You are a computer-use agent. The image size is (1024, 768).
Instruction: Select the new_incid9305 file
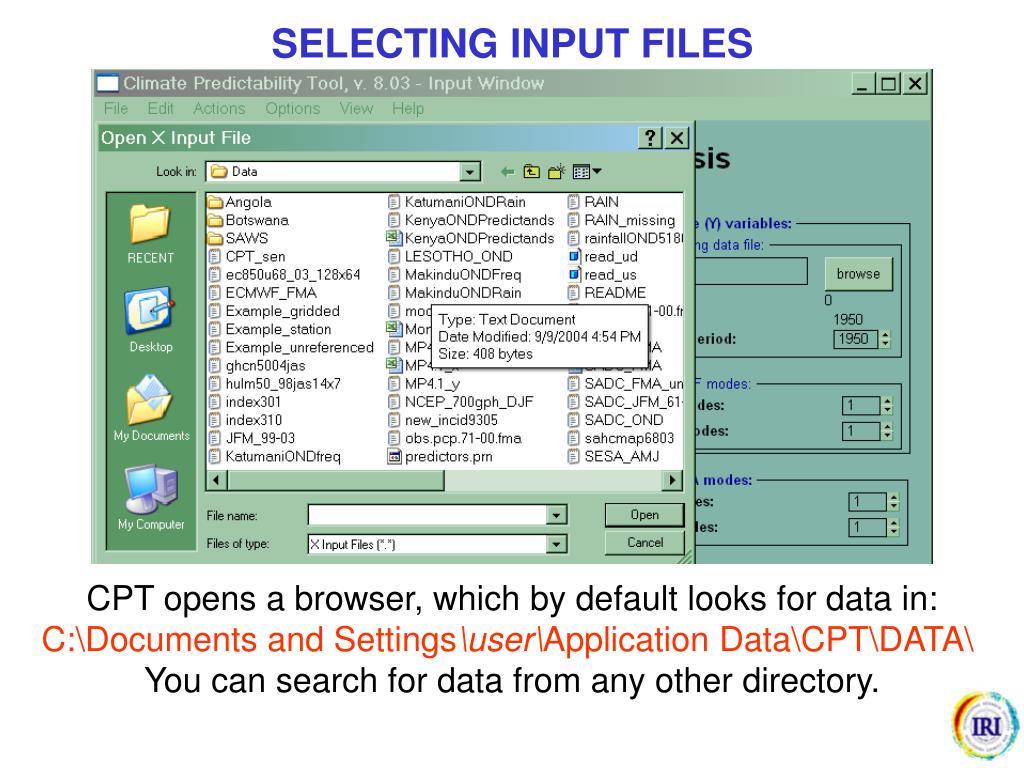click(x=443, y=421)
